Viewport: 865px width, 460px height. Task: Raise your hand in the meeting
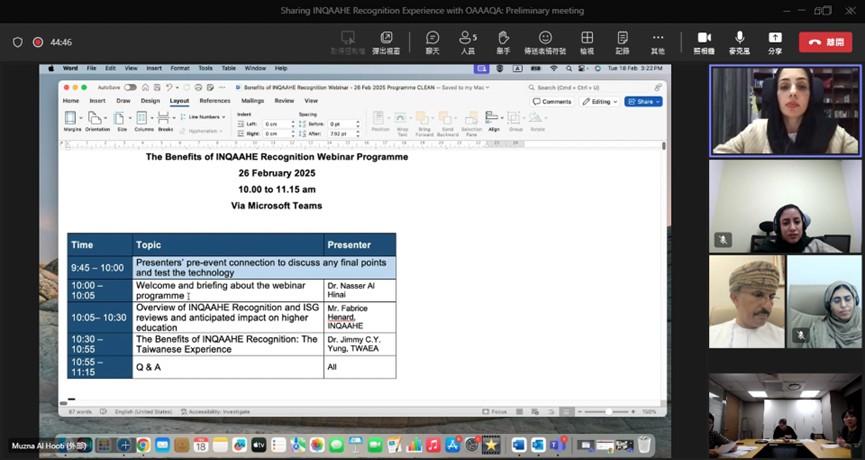[503, 42]
